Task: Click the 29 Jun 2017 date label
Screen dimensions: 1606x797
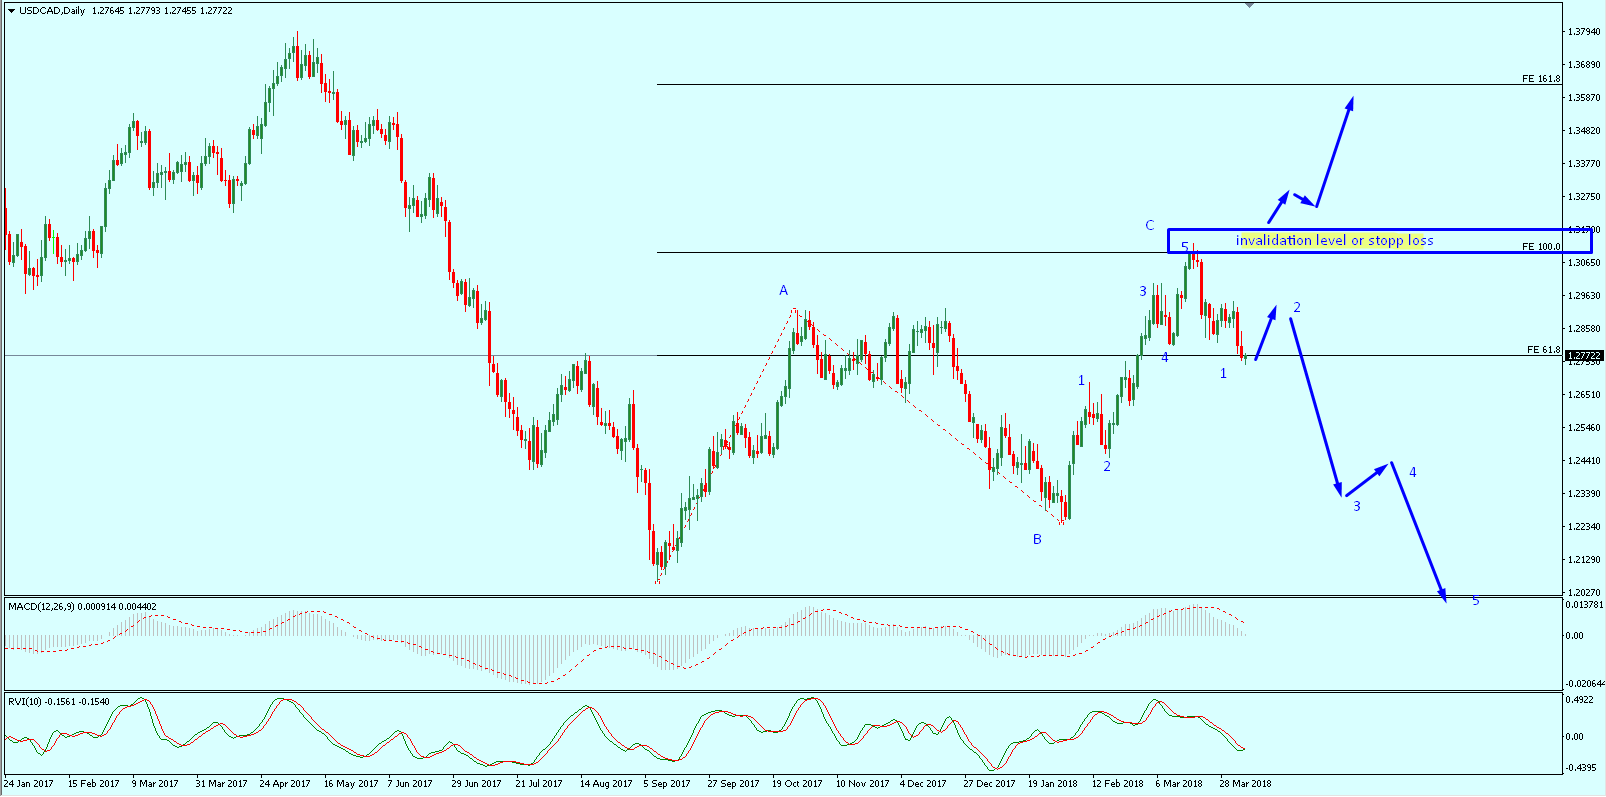Action: (476, 784)
